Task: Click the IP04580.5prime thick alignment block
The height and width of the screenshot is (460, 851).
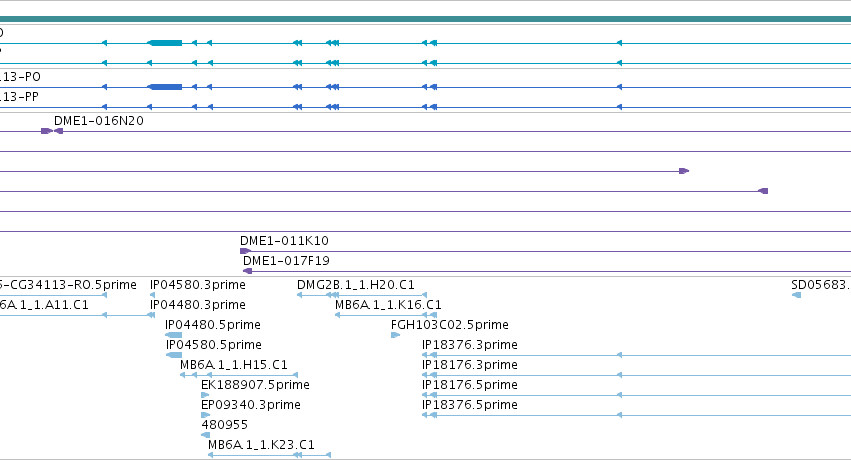Action: tap(174, 355)
